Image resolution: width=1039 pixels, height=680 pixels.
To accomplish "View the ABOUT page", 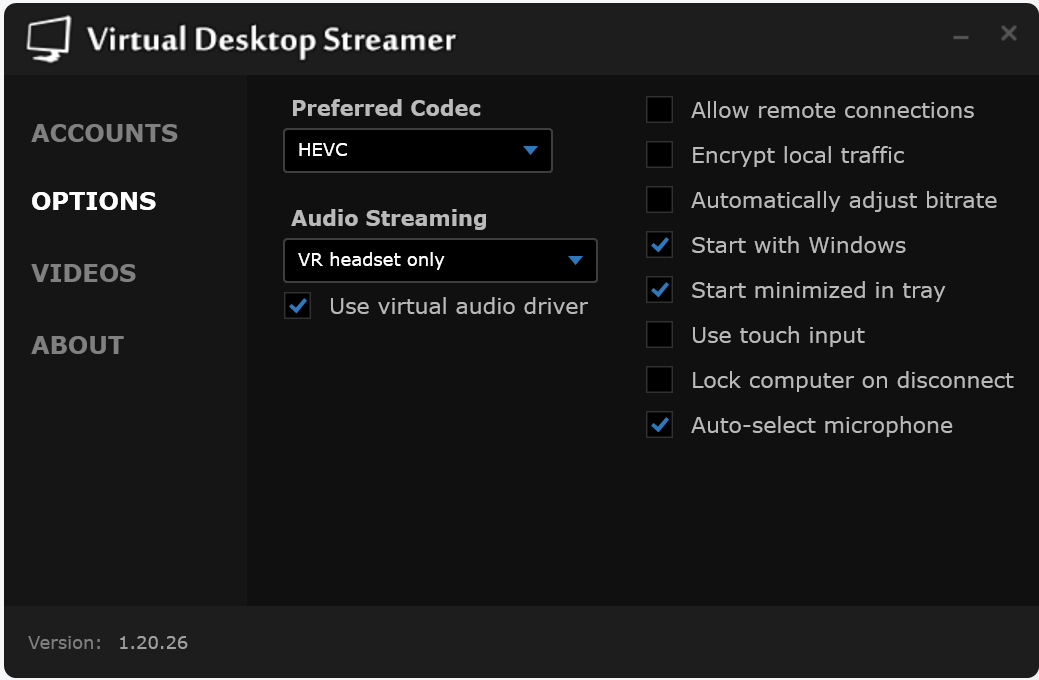I will pos(77,345).
